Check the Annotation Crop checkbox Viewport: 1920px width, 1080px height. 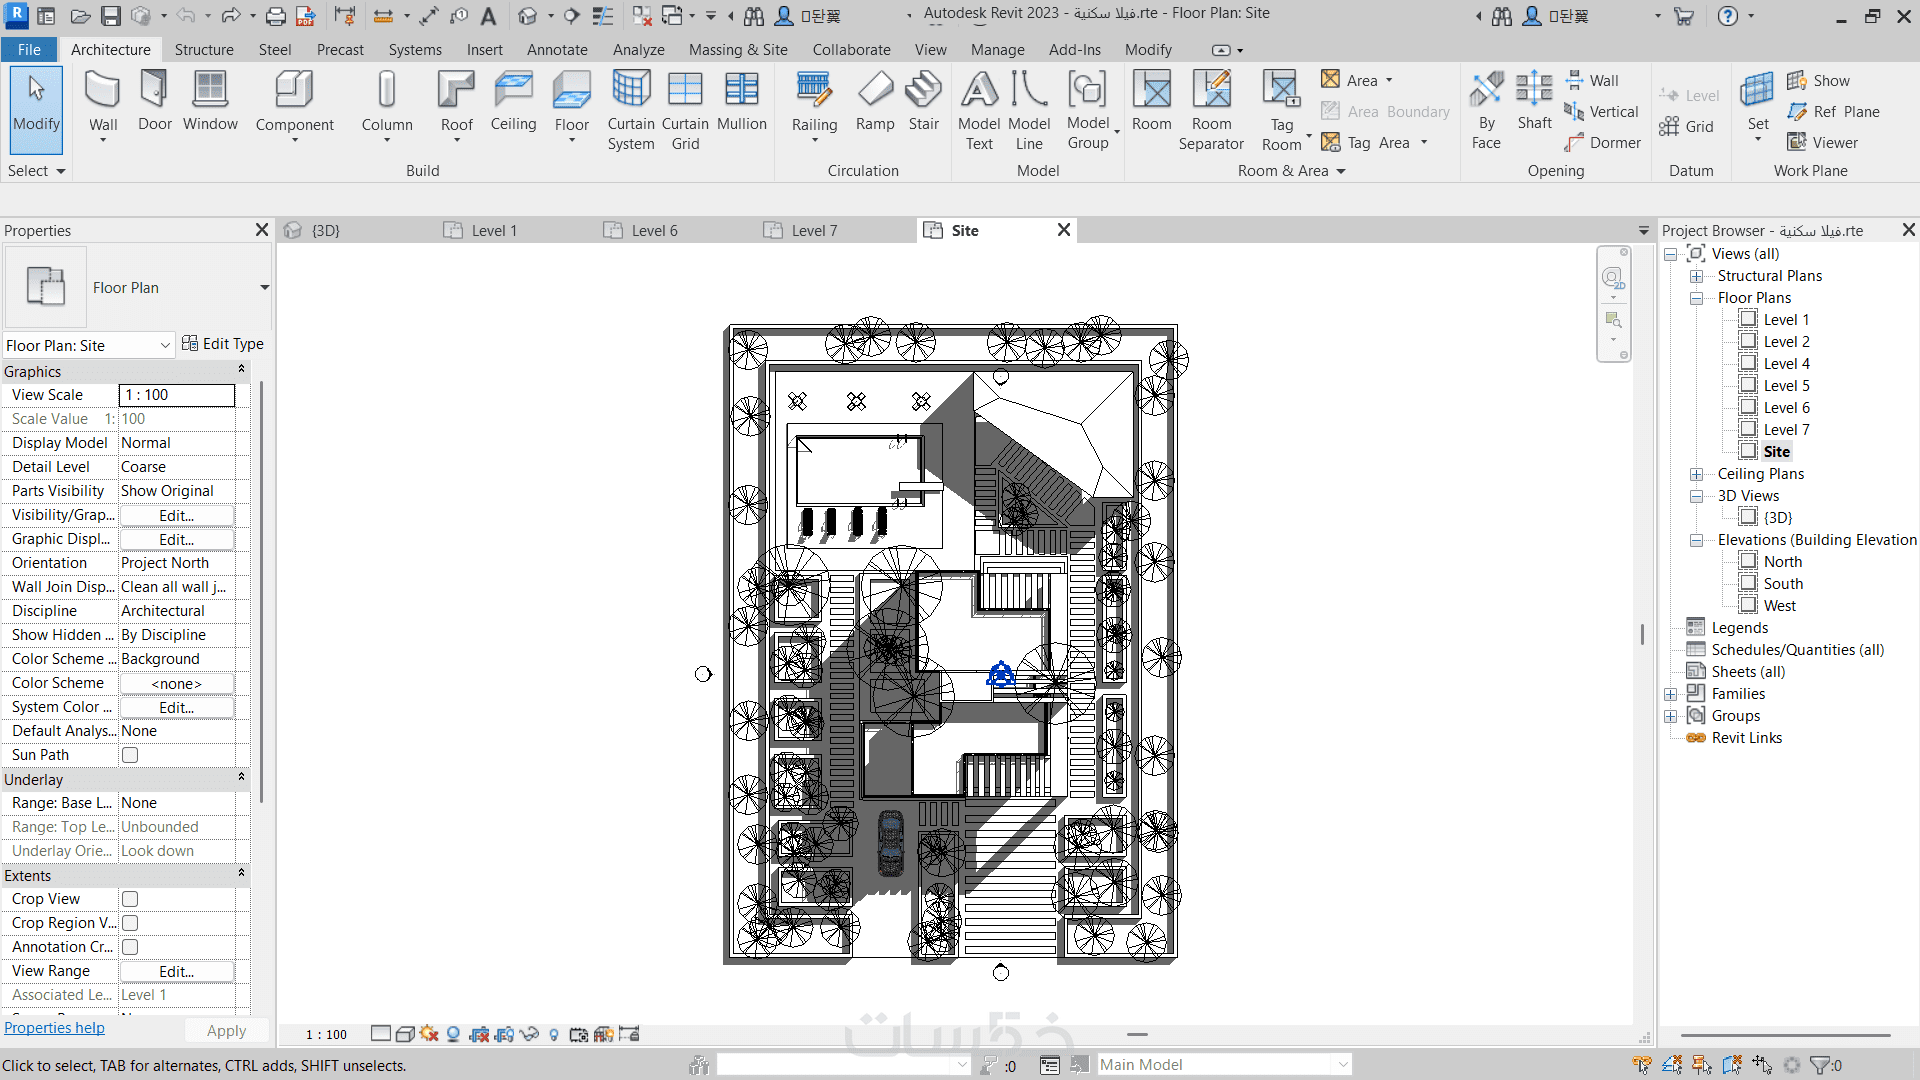(x=130, y=947)
